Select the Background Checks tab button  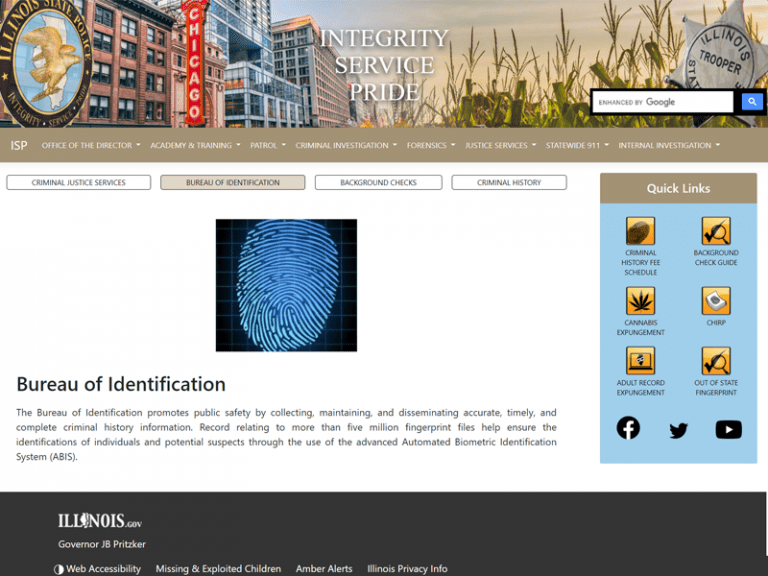pos(378,182)
